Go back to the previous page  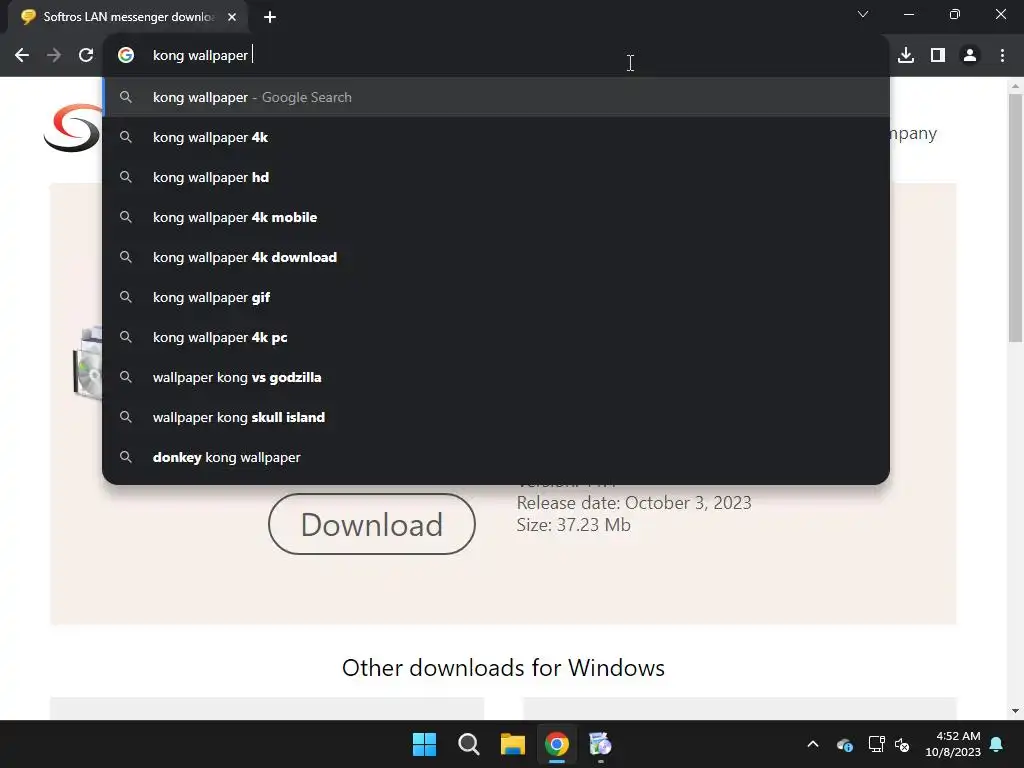[22, 56]
